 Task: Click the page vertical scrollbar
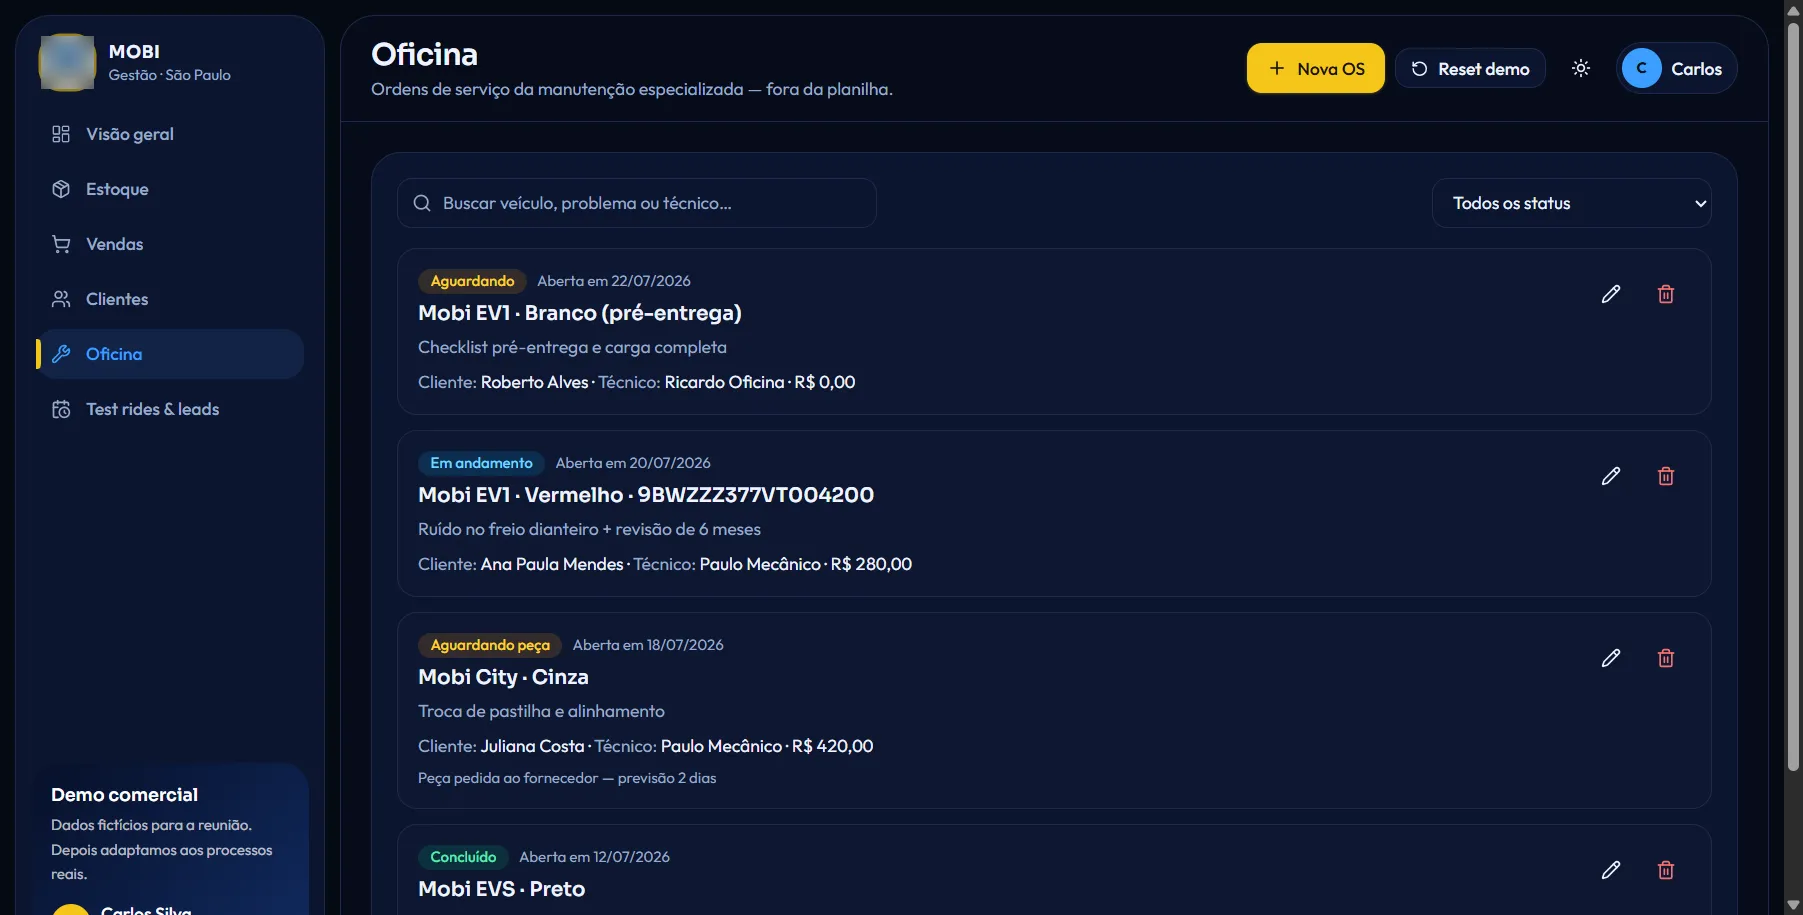click(x=1794, y=395)
